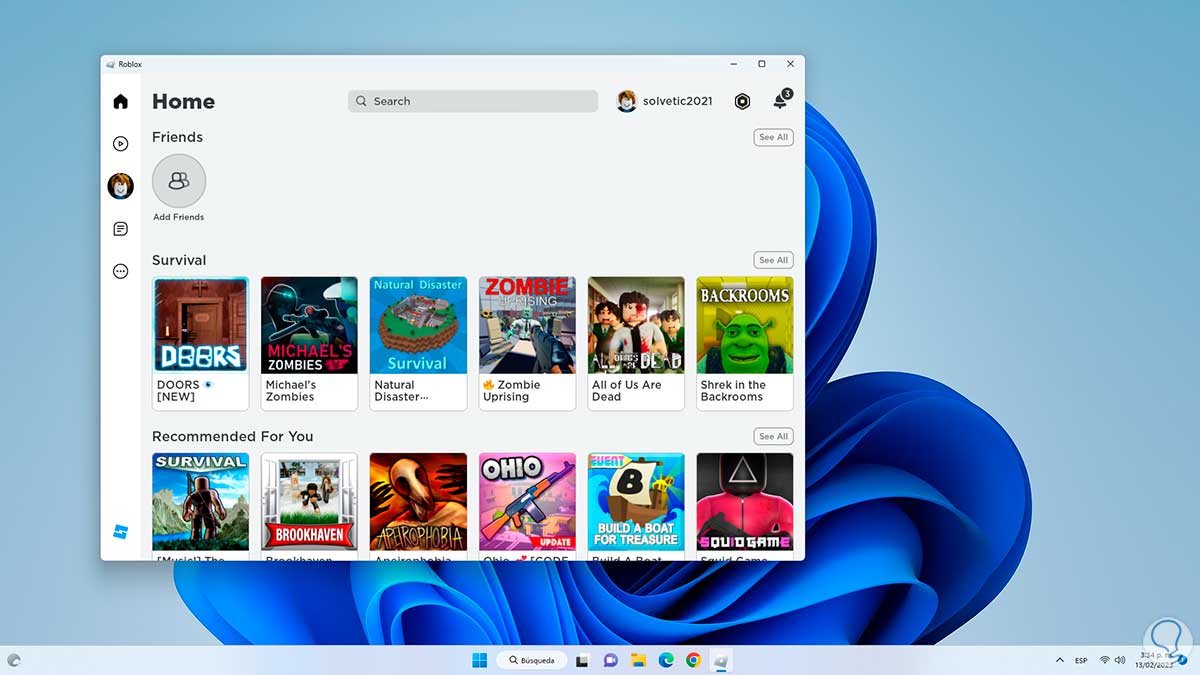
Task: Open the All of Us Are Dead thumbnail
Action: coord(636,325)
